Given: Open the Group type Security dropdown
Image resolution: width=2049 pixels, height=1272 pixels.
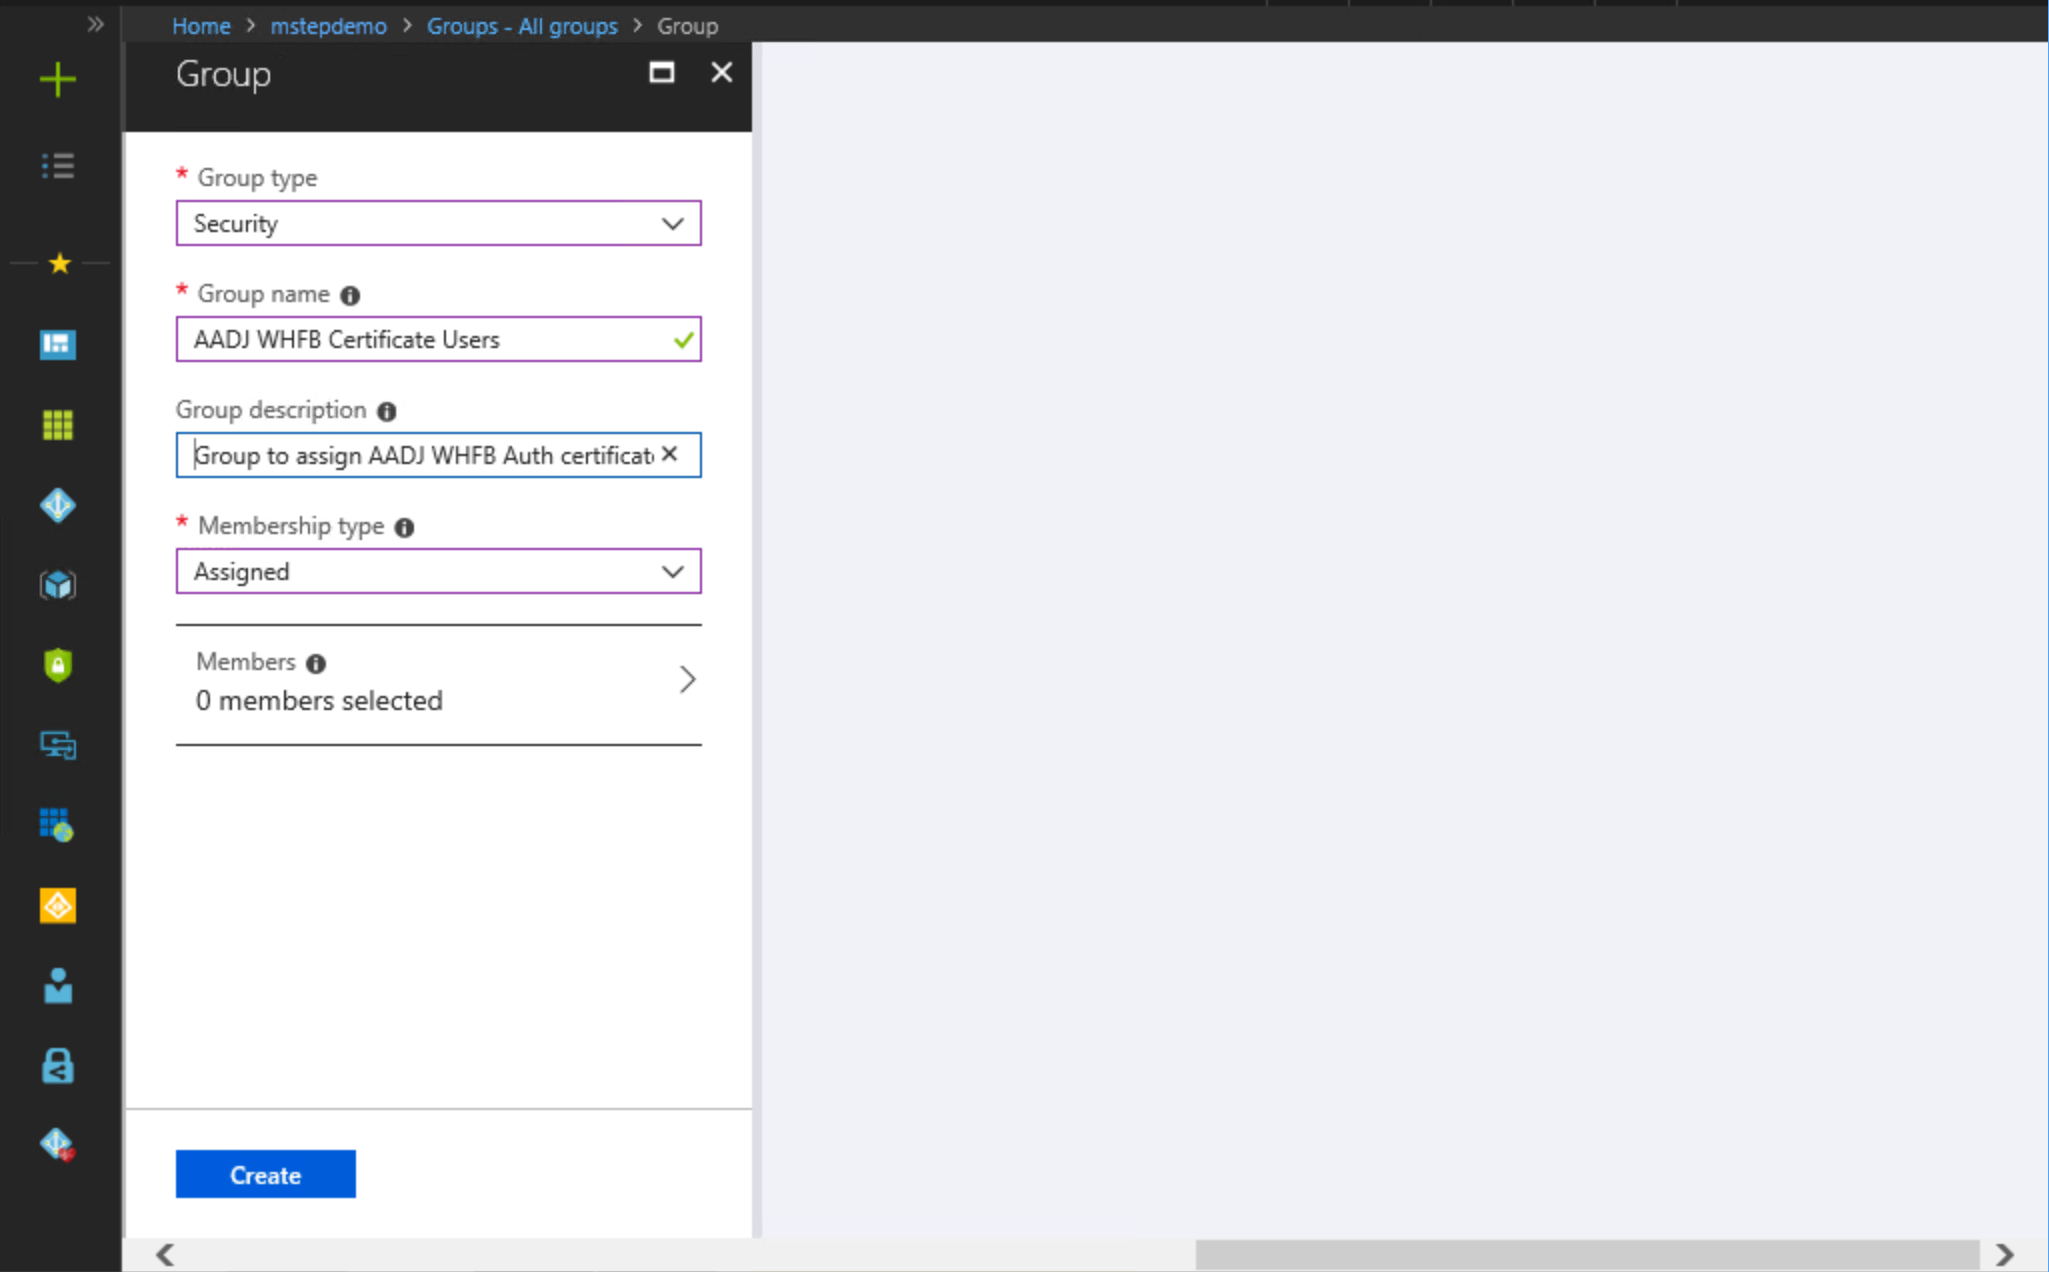Looking at the screenshot, I should pyautogui.click(x=438, y=223).
